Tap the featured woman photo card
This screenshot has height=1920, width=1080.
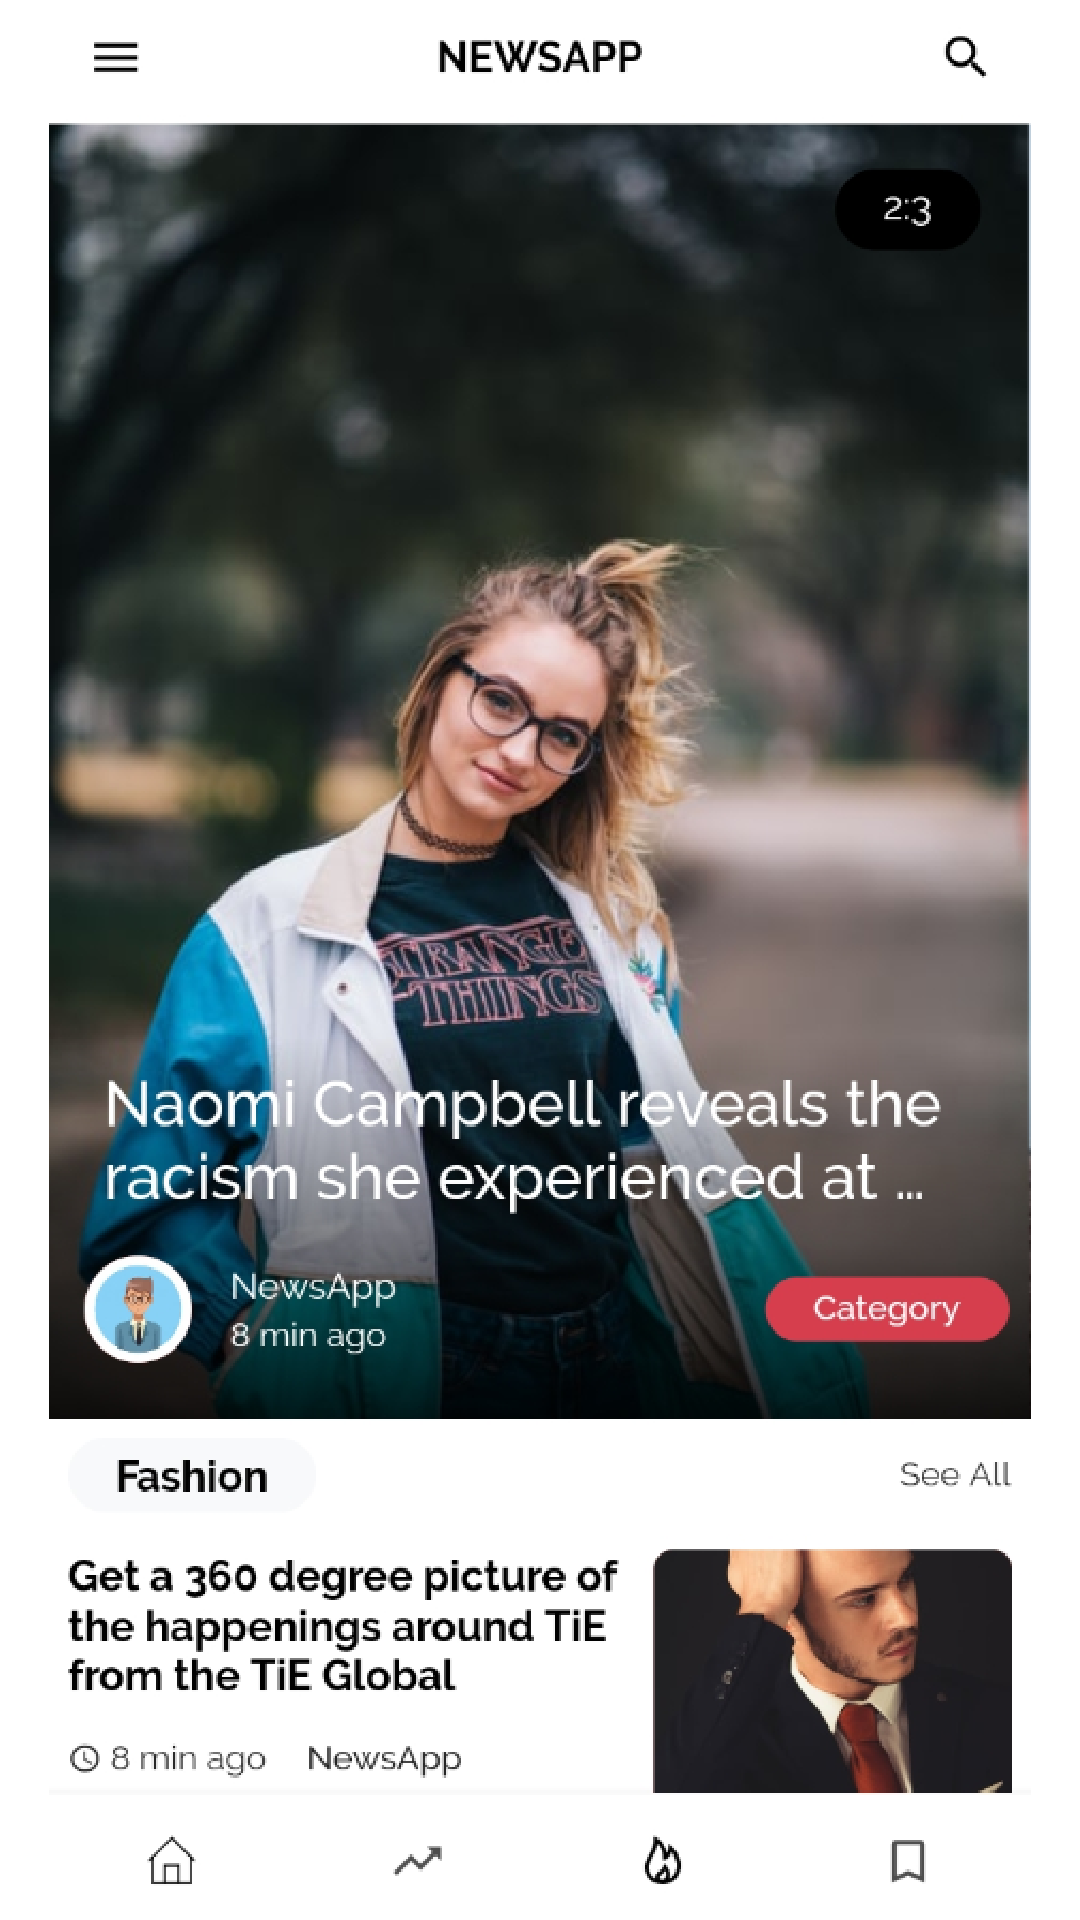(540, 771)
